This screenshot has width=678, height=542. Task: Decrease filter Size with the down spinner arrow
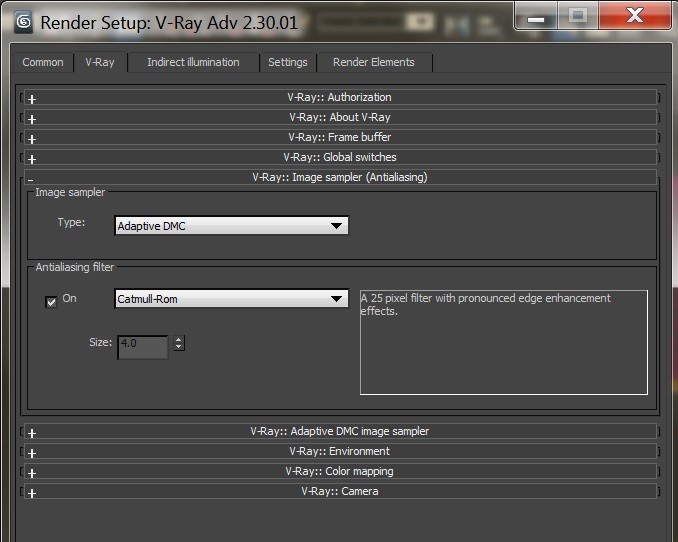pyautogui.click(x=179, y=347)
